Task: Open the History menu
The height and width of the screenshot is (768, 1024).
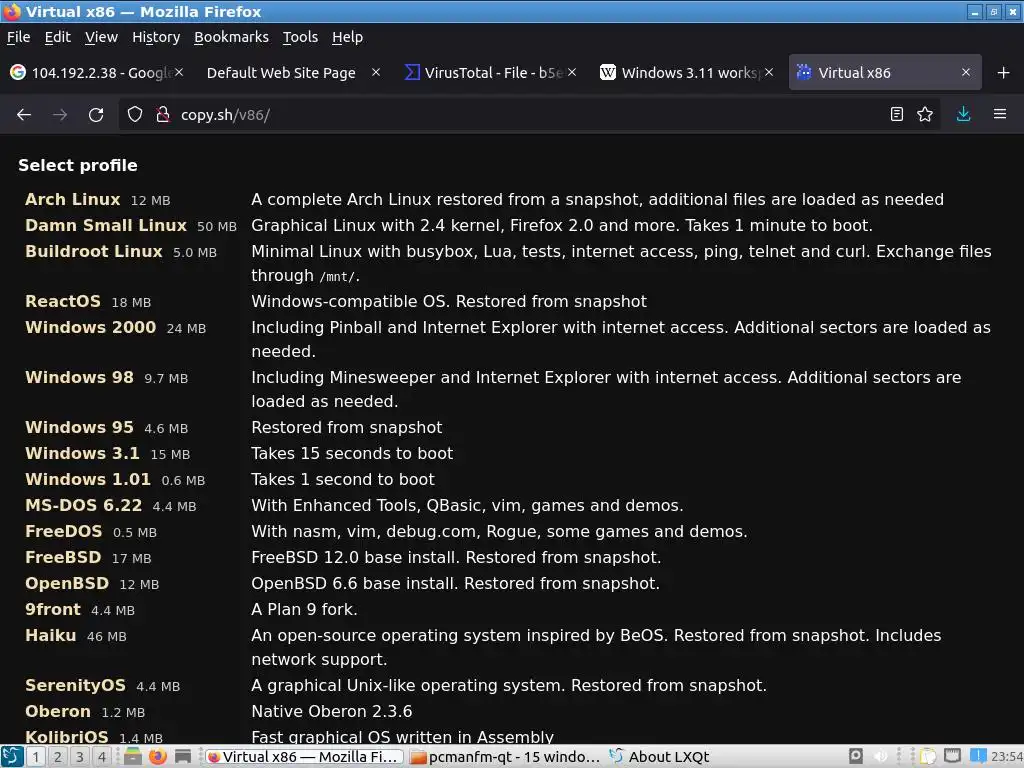Action: pyautogui.click(x=156, y=37)
